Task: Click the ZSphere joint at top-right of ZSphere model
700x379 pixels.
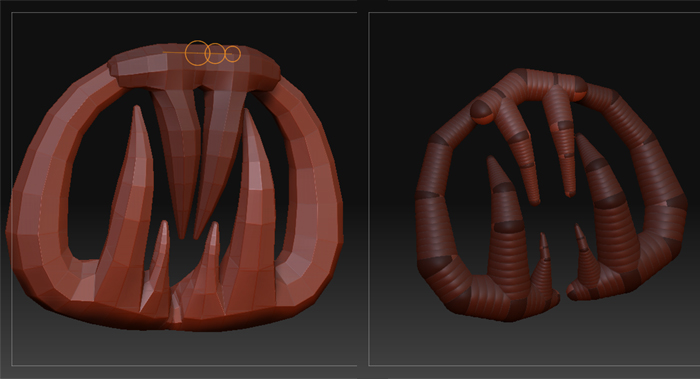Action: 579,89
